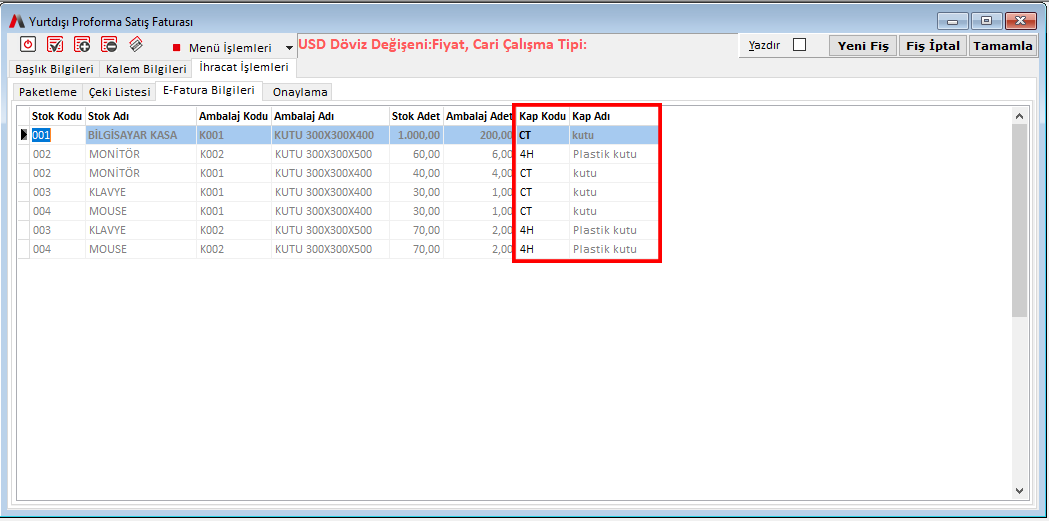
Task: Click the scrollbar up arrow in grid
Action: [x=1019, y=116]
